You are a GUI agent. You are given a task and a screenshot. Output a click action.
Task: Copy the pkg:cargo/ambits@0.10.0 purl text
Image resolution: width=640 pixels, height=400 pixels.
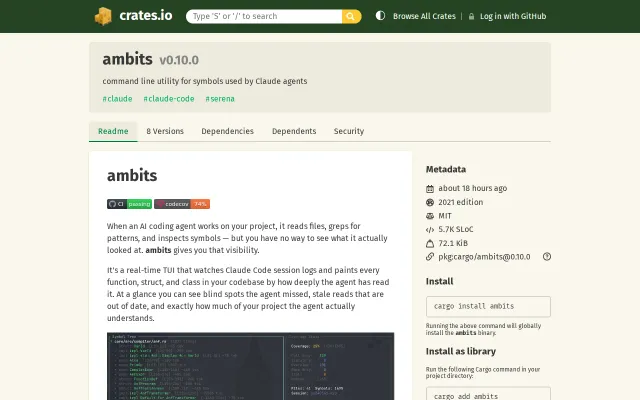(484, 257)
